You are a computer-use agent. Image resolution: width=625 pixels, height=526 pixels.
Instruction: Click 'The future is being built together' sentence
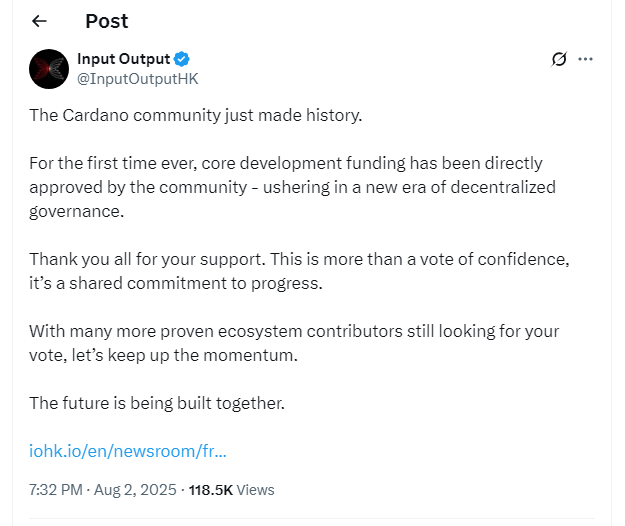[157, 403]
